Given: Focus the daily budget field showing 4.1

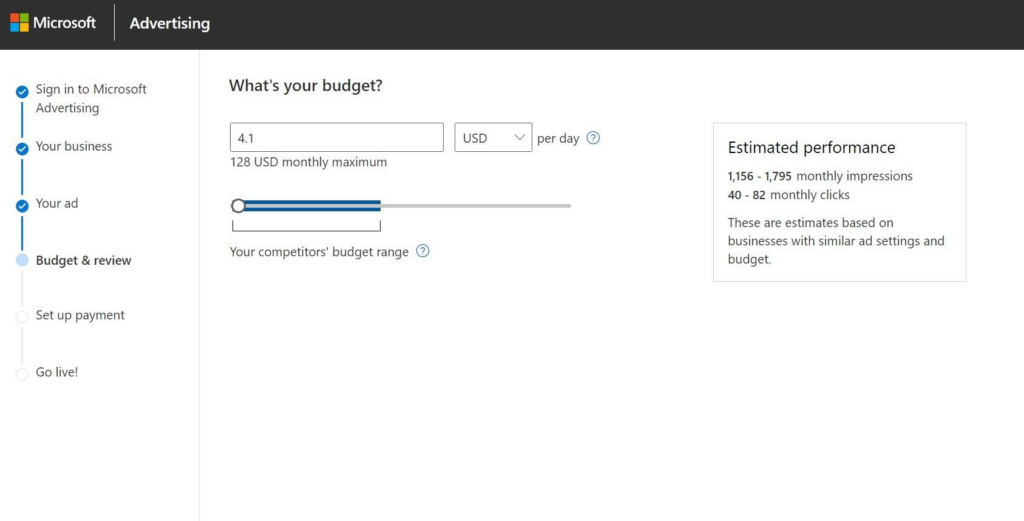Looking at the screenshot, I should [x=337, y=138].
